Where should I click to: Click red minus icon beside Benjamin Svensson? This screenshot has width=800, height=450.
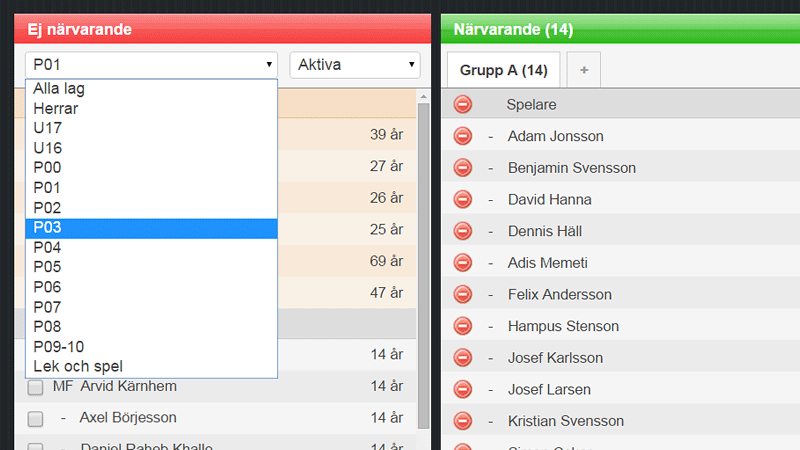pyautogui.click(x=463, y=168)
